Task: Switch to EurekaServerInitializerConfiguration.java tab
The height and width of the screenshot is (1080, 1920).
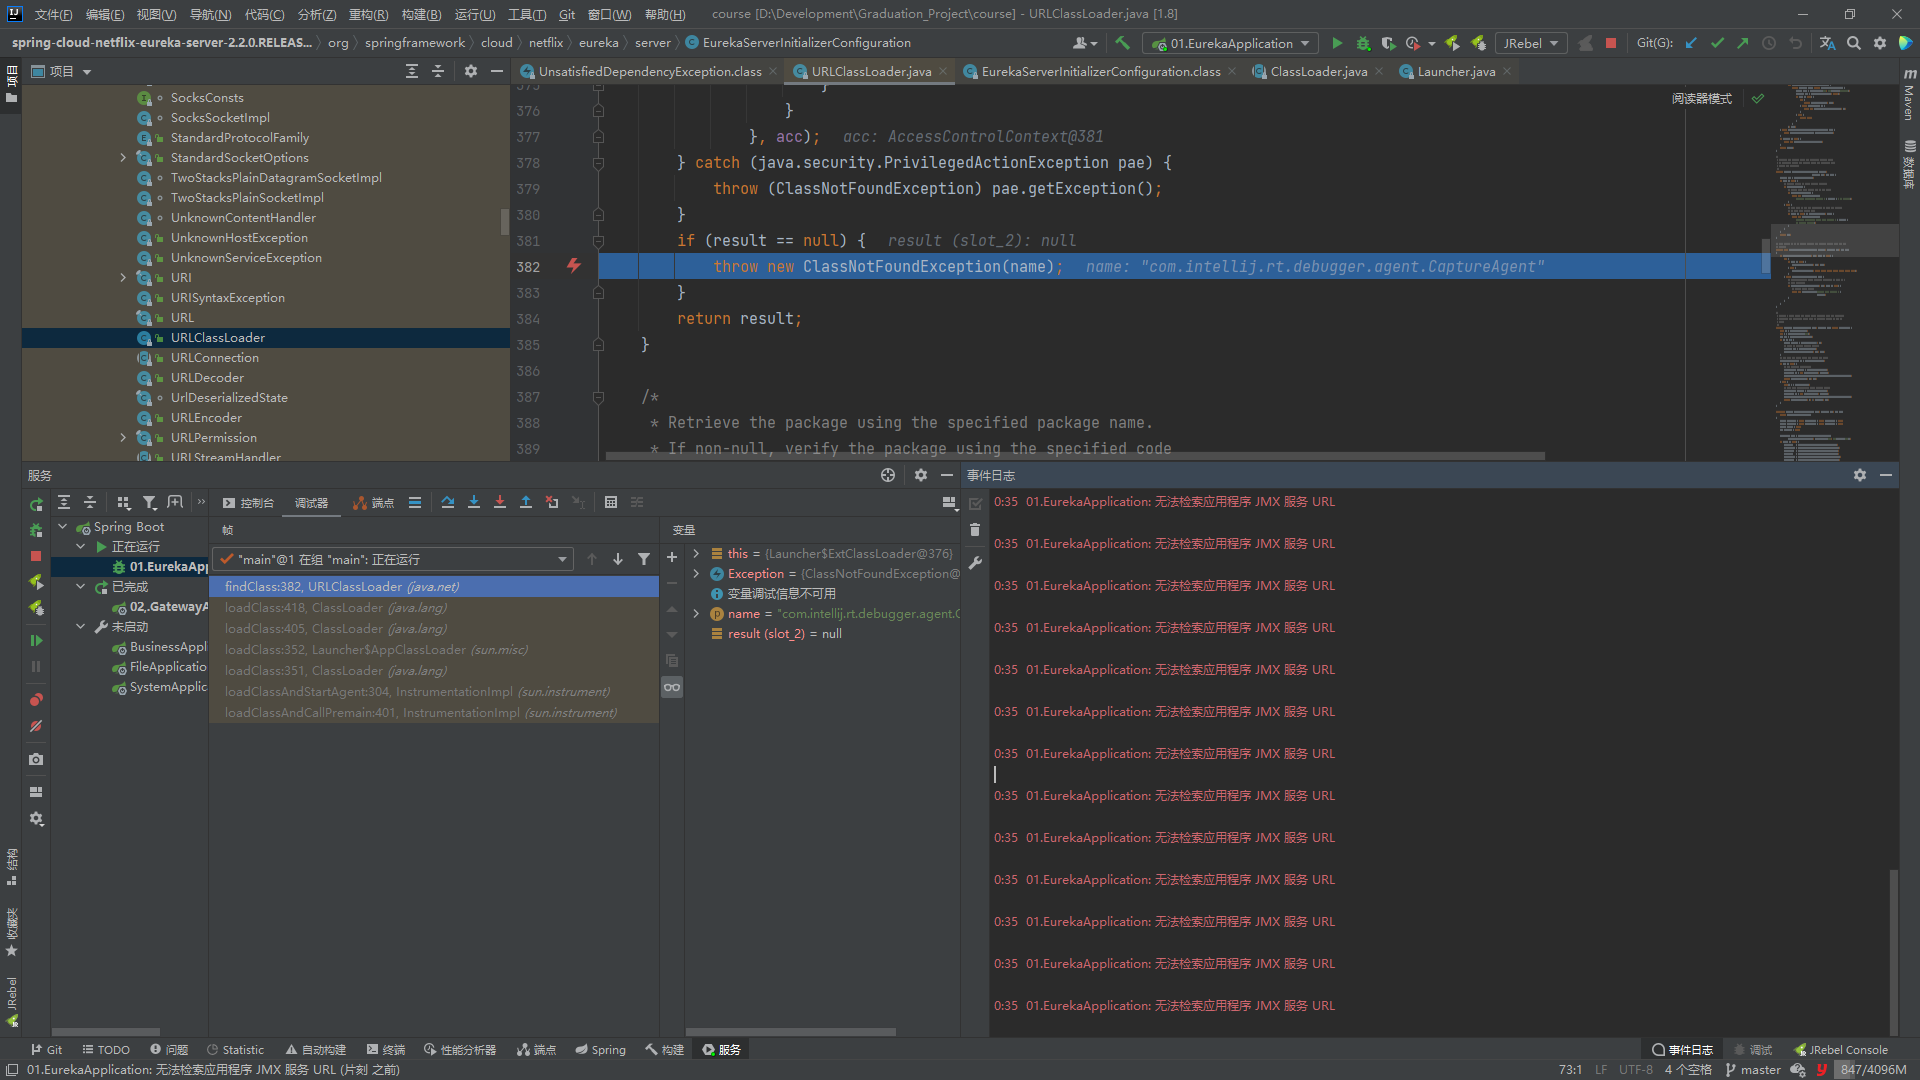Action: coord(1097,71)
